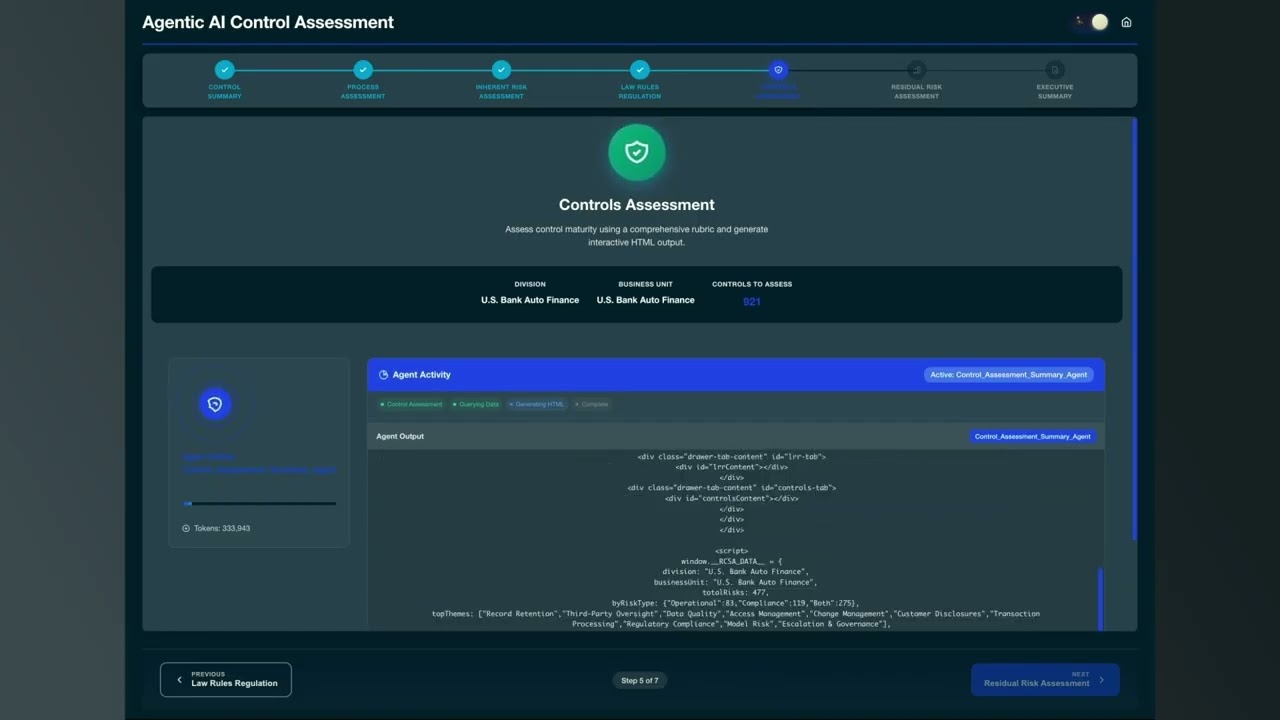Click the Agent Activity pie icon

tap(383, 375)
